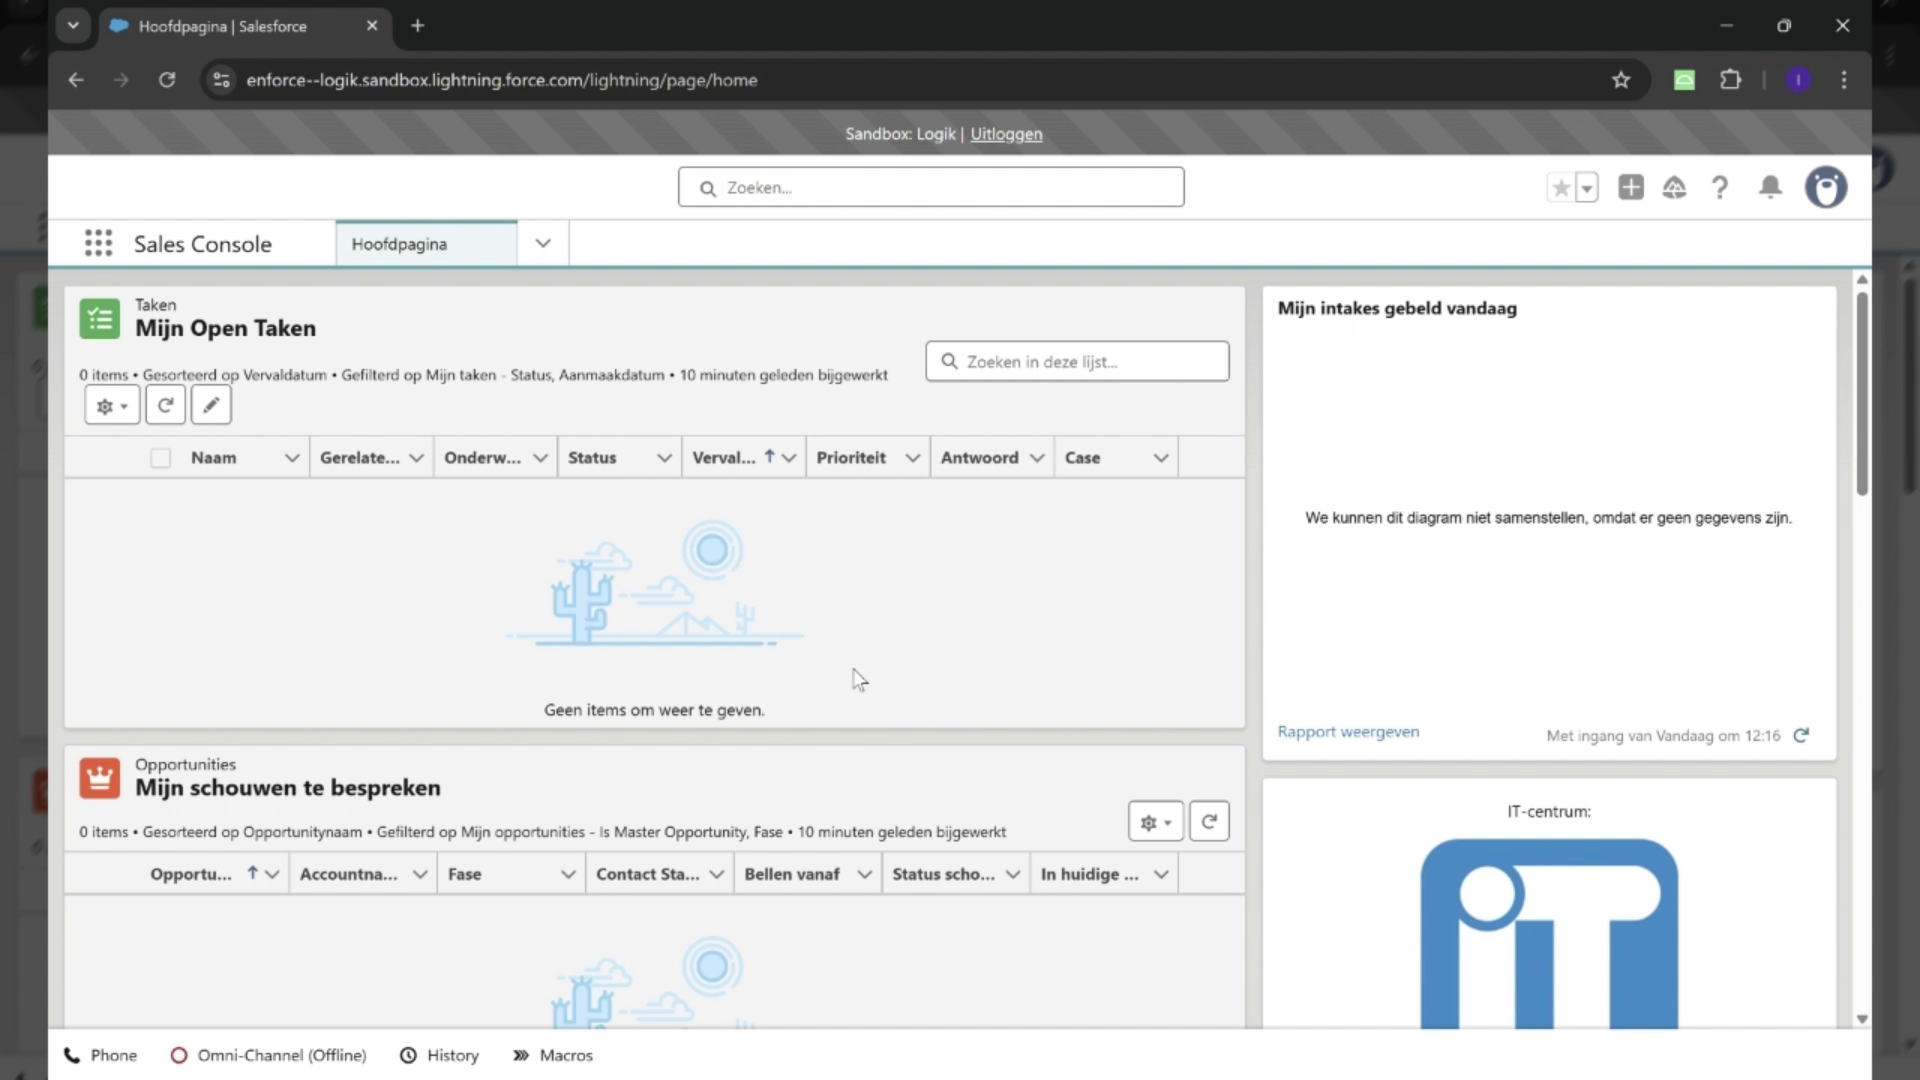The image size is (1920, 1080).
Task: Create a new record with the plus icon
Action: tap(1630, 187)
